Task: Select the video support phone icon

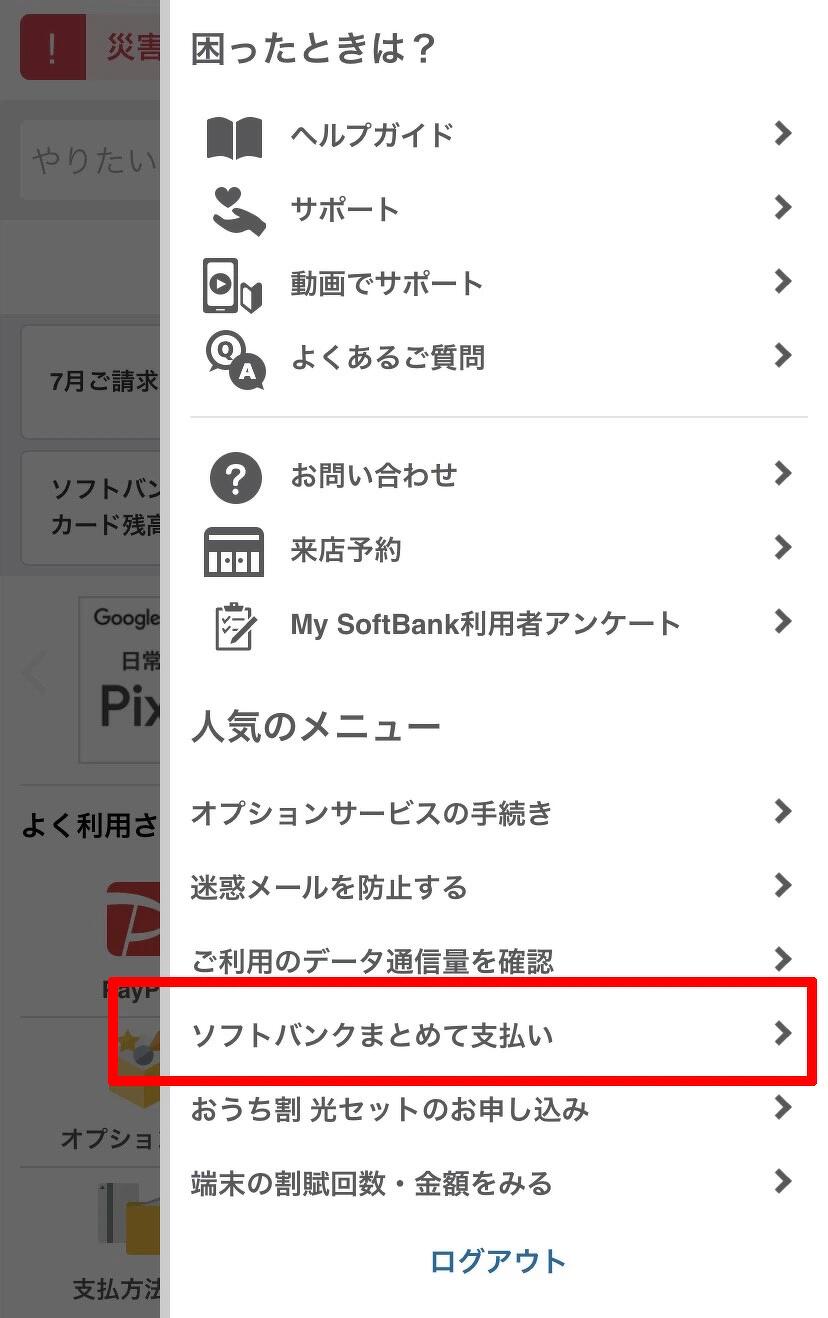Action: (x=232, y=284)
